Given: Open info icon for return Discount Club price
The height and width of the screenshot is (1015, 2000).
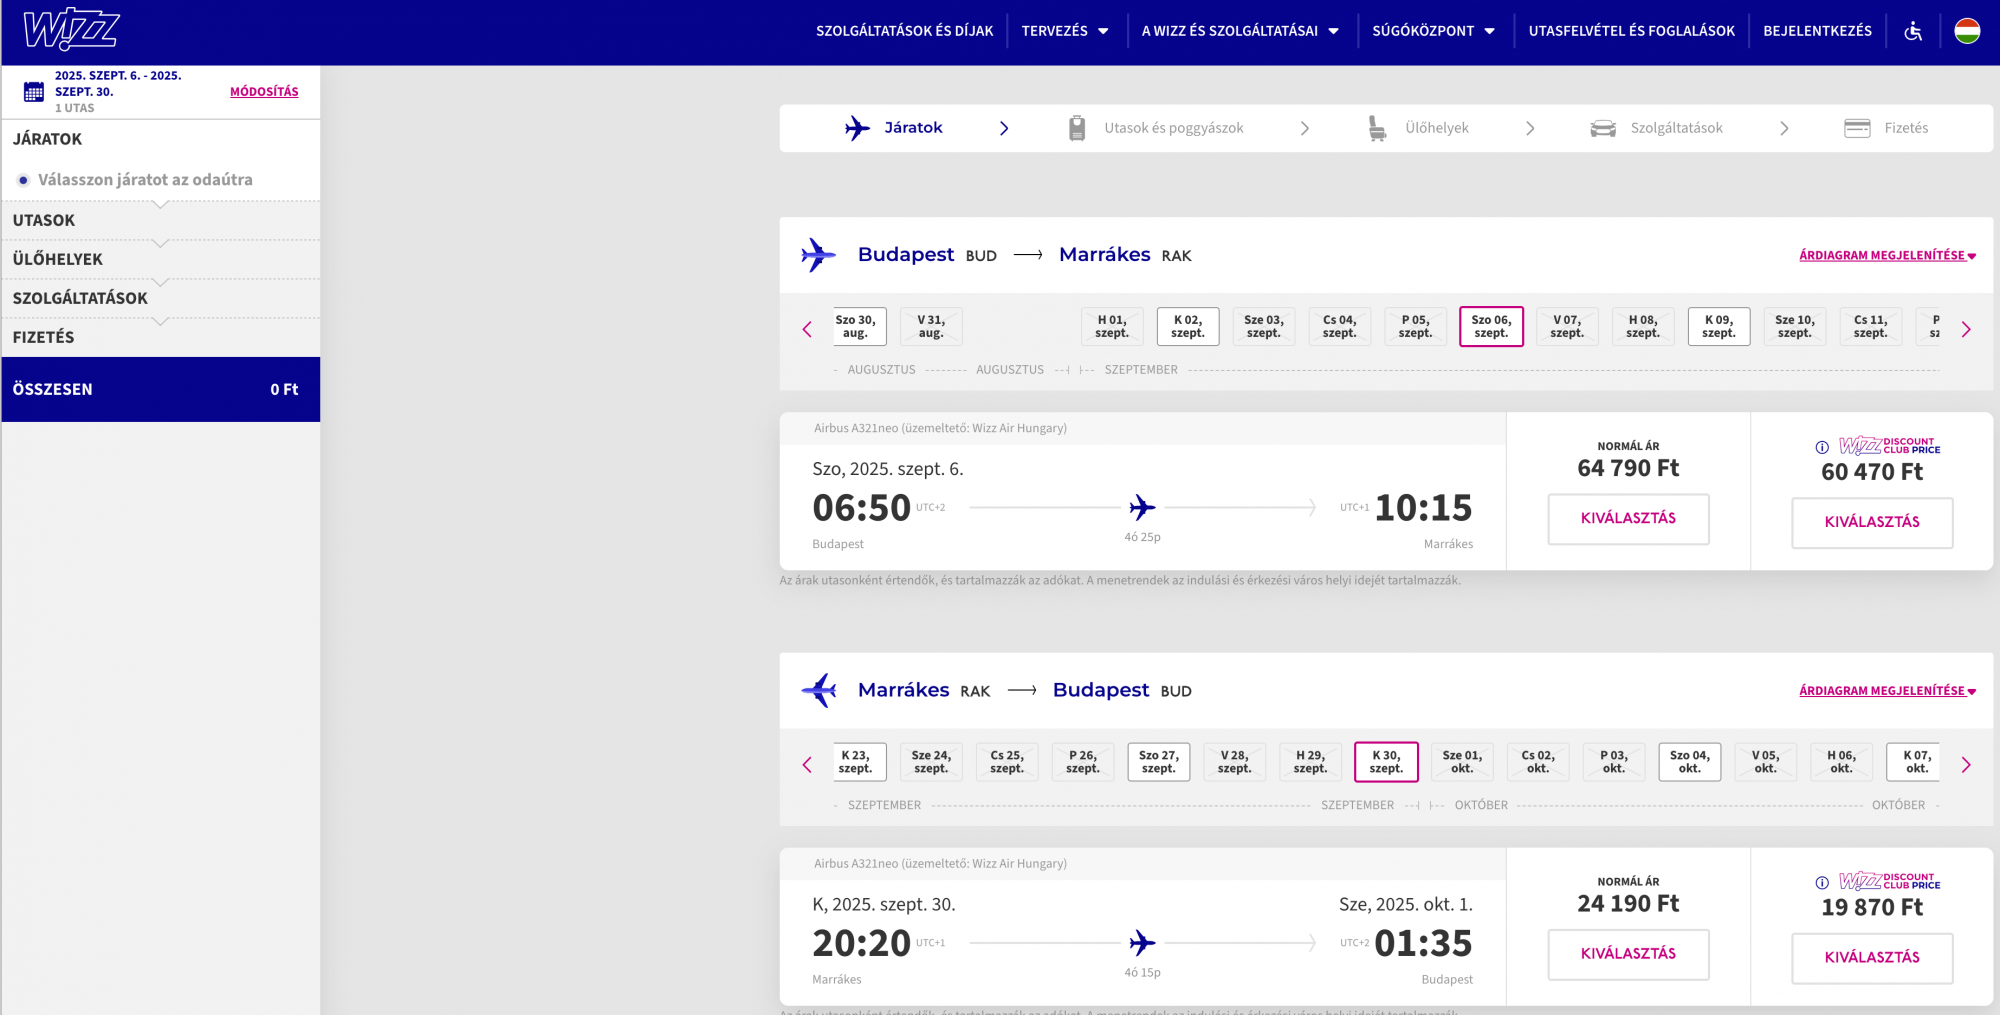Looking at the screenshot, I should (x=1822, y=882).
